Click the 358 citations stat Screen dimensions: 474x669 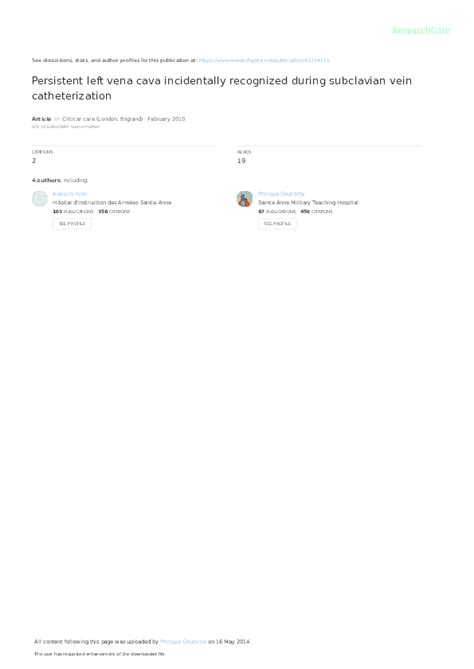(114, 212)
